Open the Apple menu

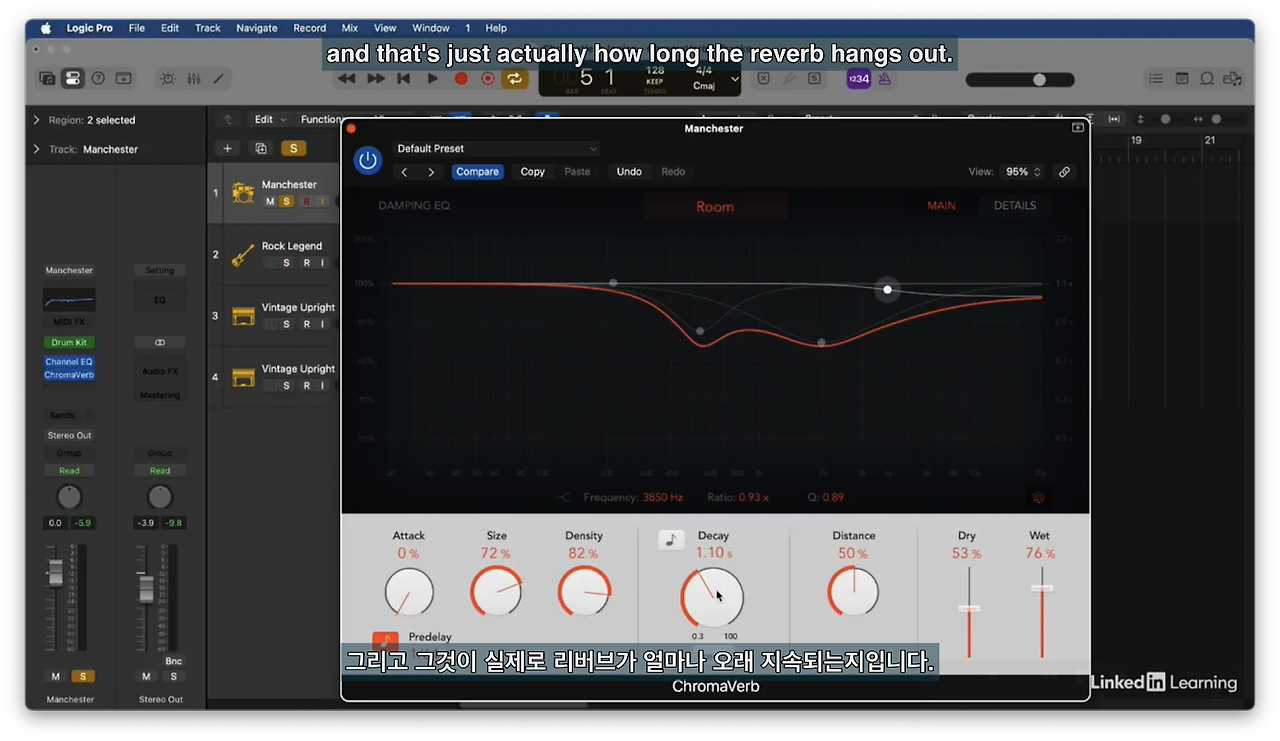point(46,28)
